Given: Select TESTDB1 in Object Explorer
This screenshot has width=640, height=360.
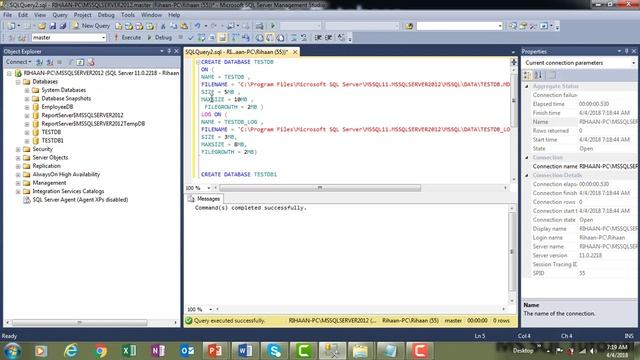Looking at the screenshot, I should 52,140.
